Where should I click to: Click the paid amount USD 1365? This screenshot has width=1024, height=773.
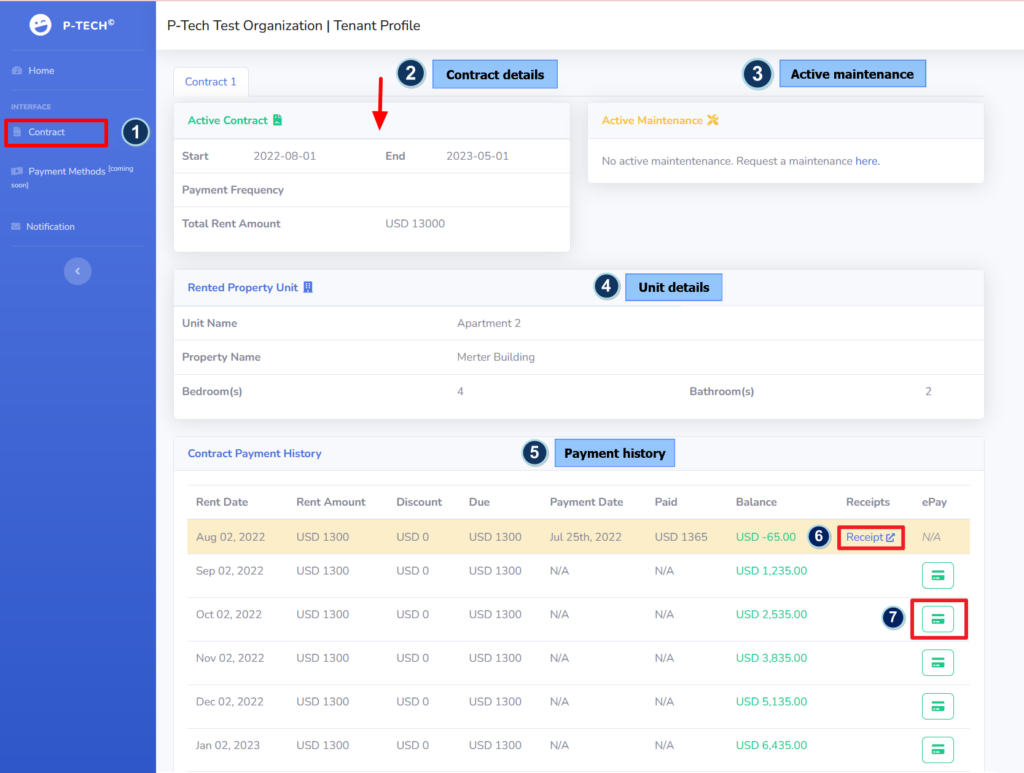[681, 537]
